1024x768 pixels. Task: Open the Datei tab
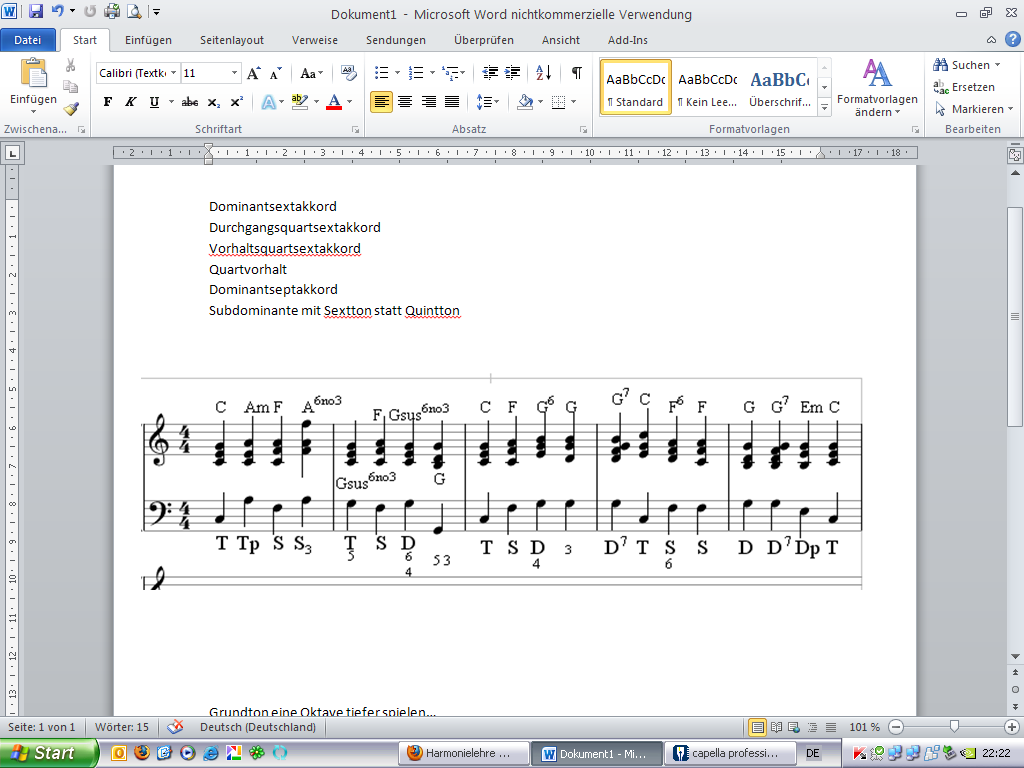(27, 40)
